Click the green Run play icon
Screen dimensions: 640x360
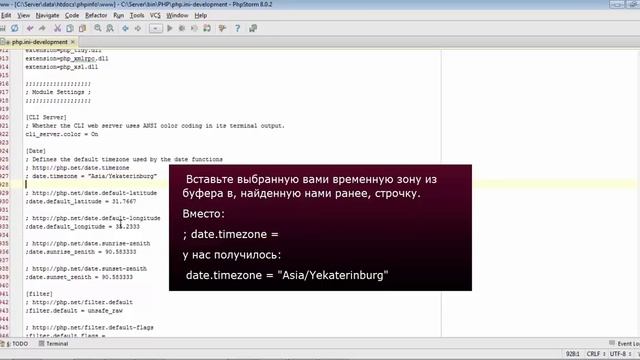pos(170,28)
